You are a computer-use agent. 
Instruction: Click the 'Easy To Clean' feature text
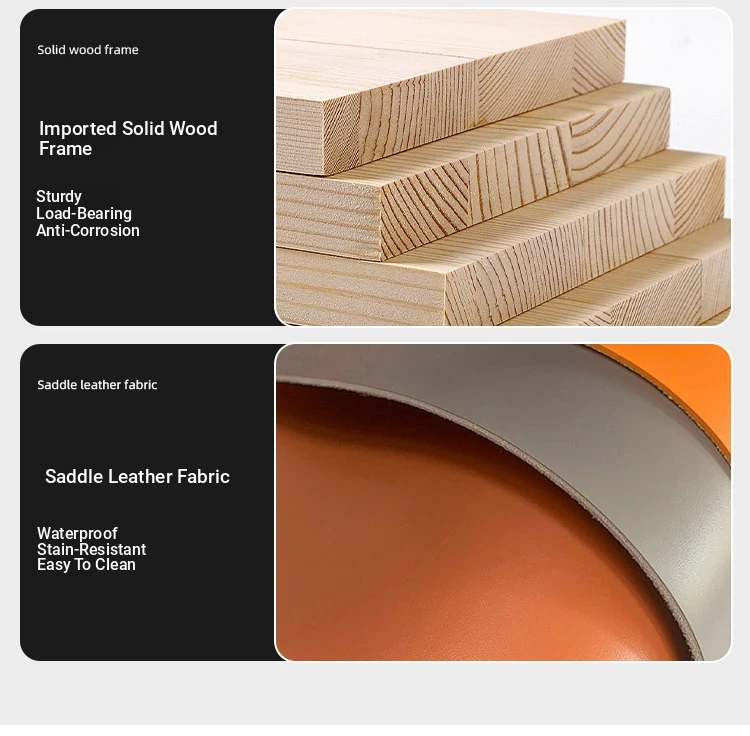click(x=86, y=565)
